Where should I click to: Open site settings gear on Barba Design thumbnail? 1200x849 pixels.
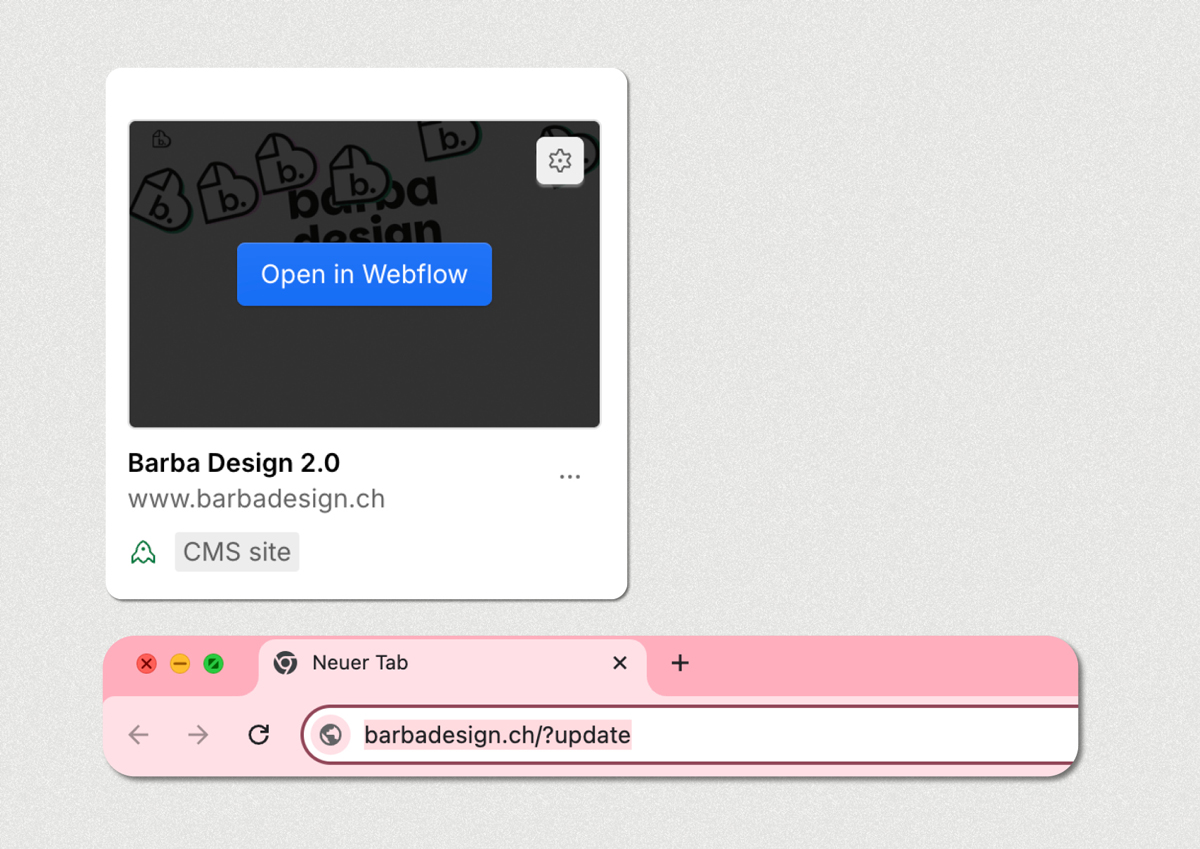click(560, 161)
